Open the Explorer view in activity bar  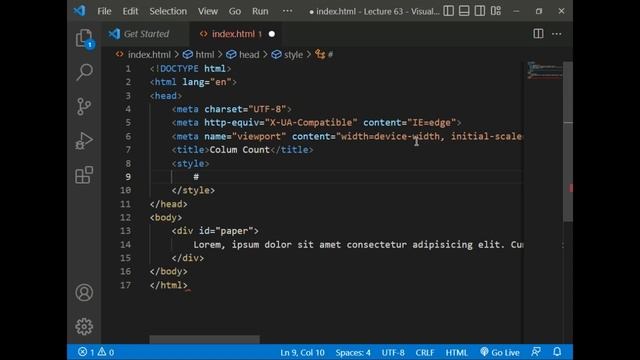(84, 38)
